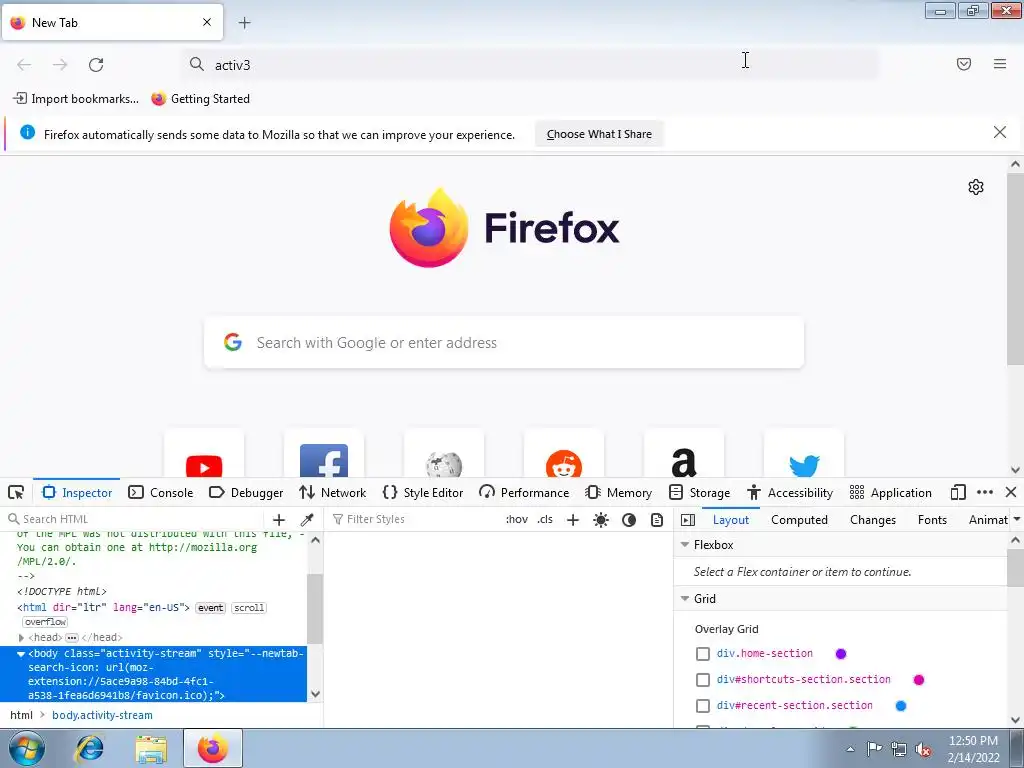Pick an element with the inspector picker icon
Image resolution: width=1024 pixels, height=768 pixels.
[16, 492]
